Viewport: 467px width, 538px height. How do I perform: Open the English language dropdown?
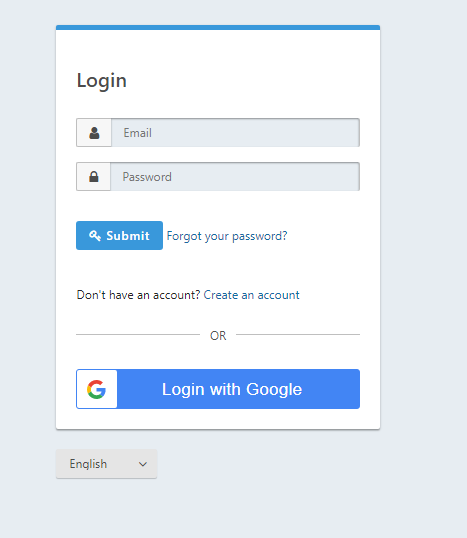[x=106, y=464]
